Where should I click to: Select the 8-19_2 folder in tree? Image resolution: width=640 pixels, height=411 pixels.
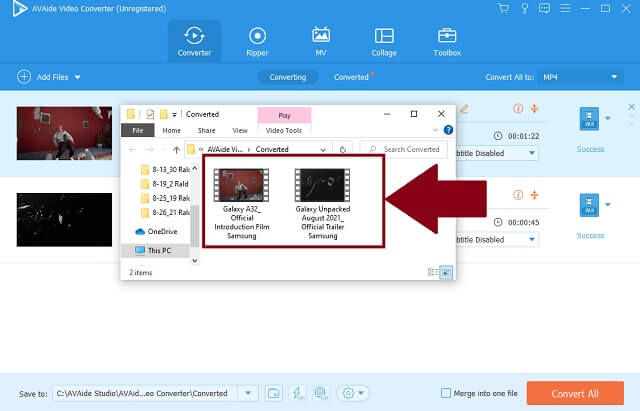(165, 184)
